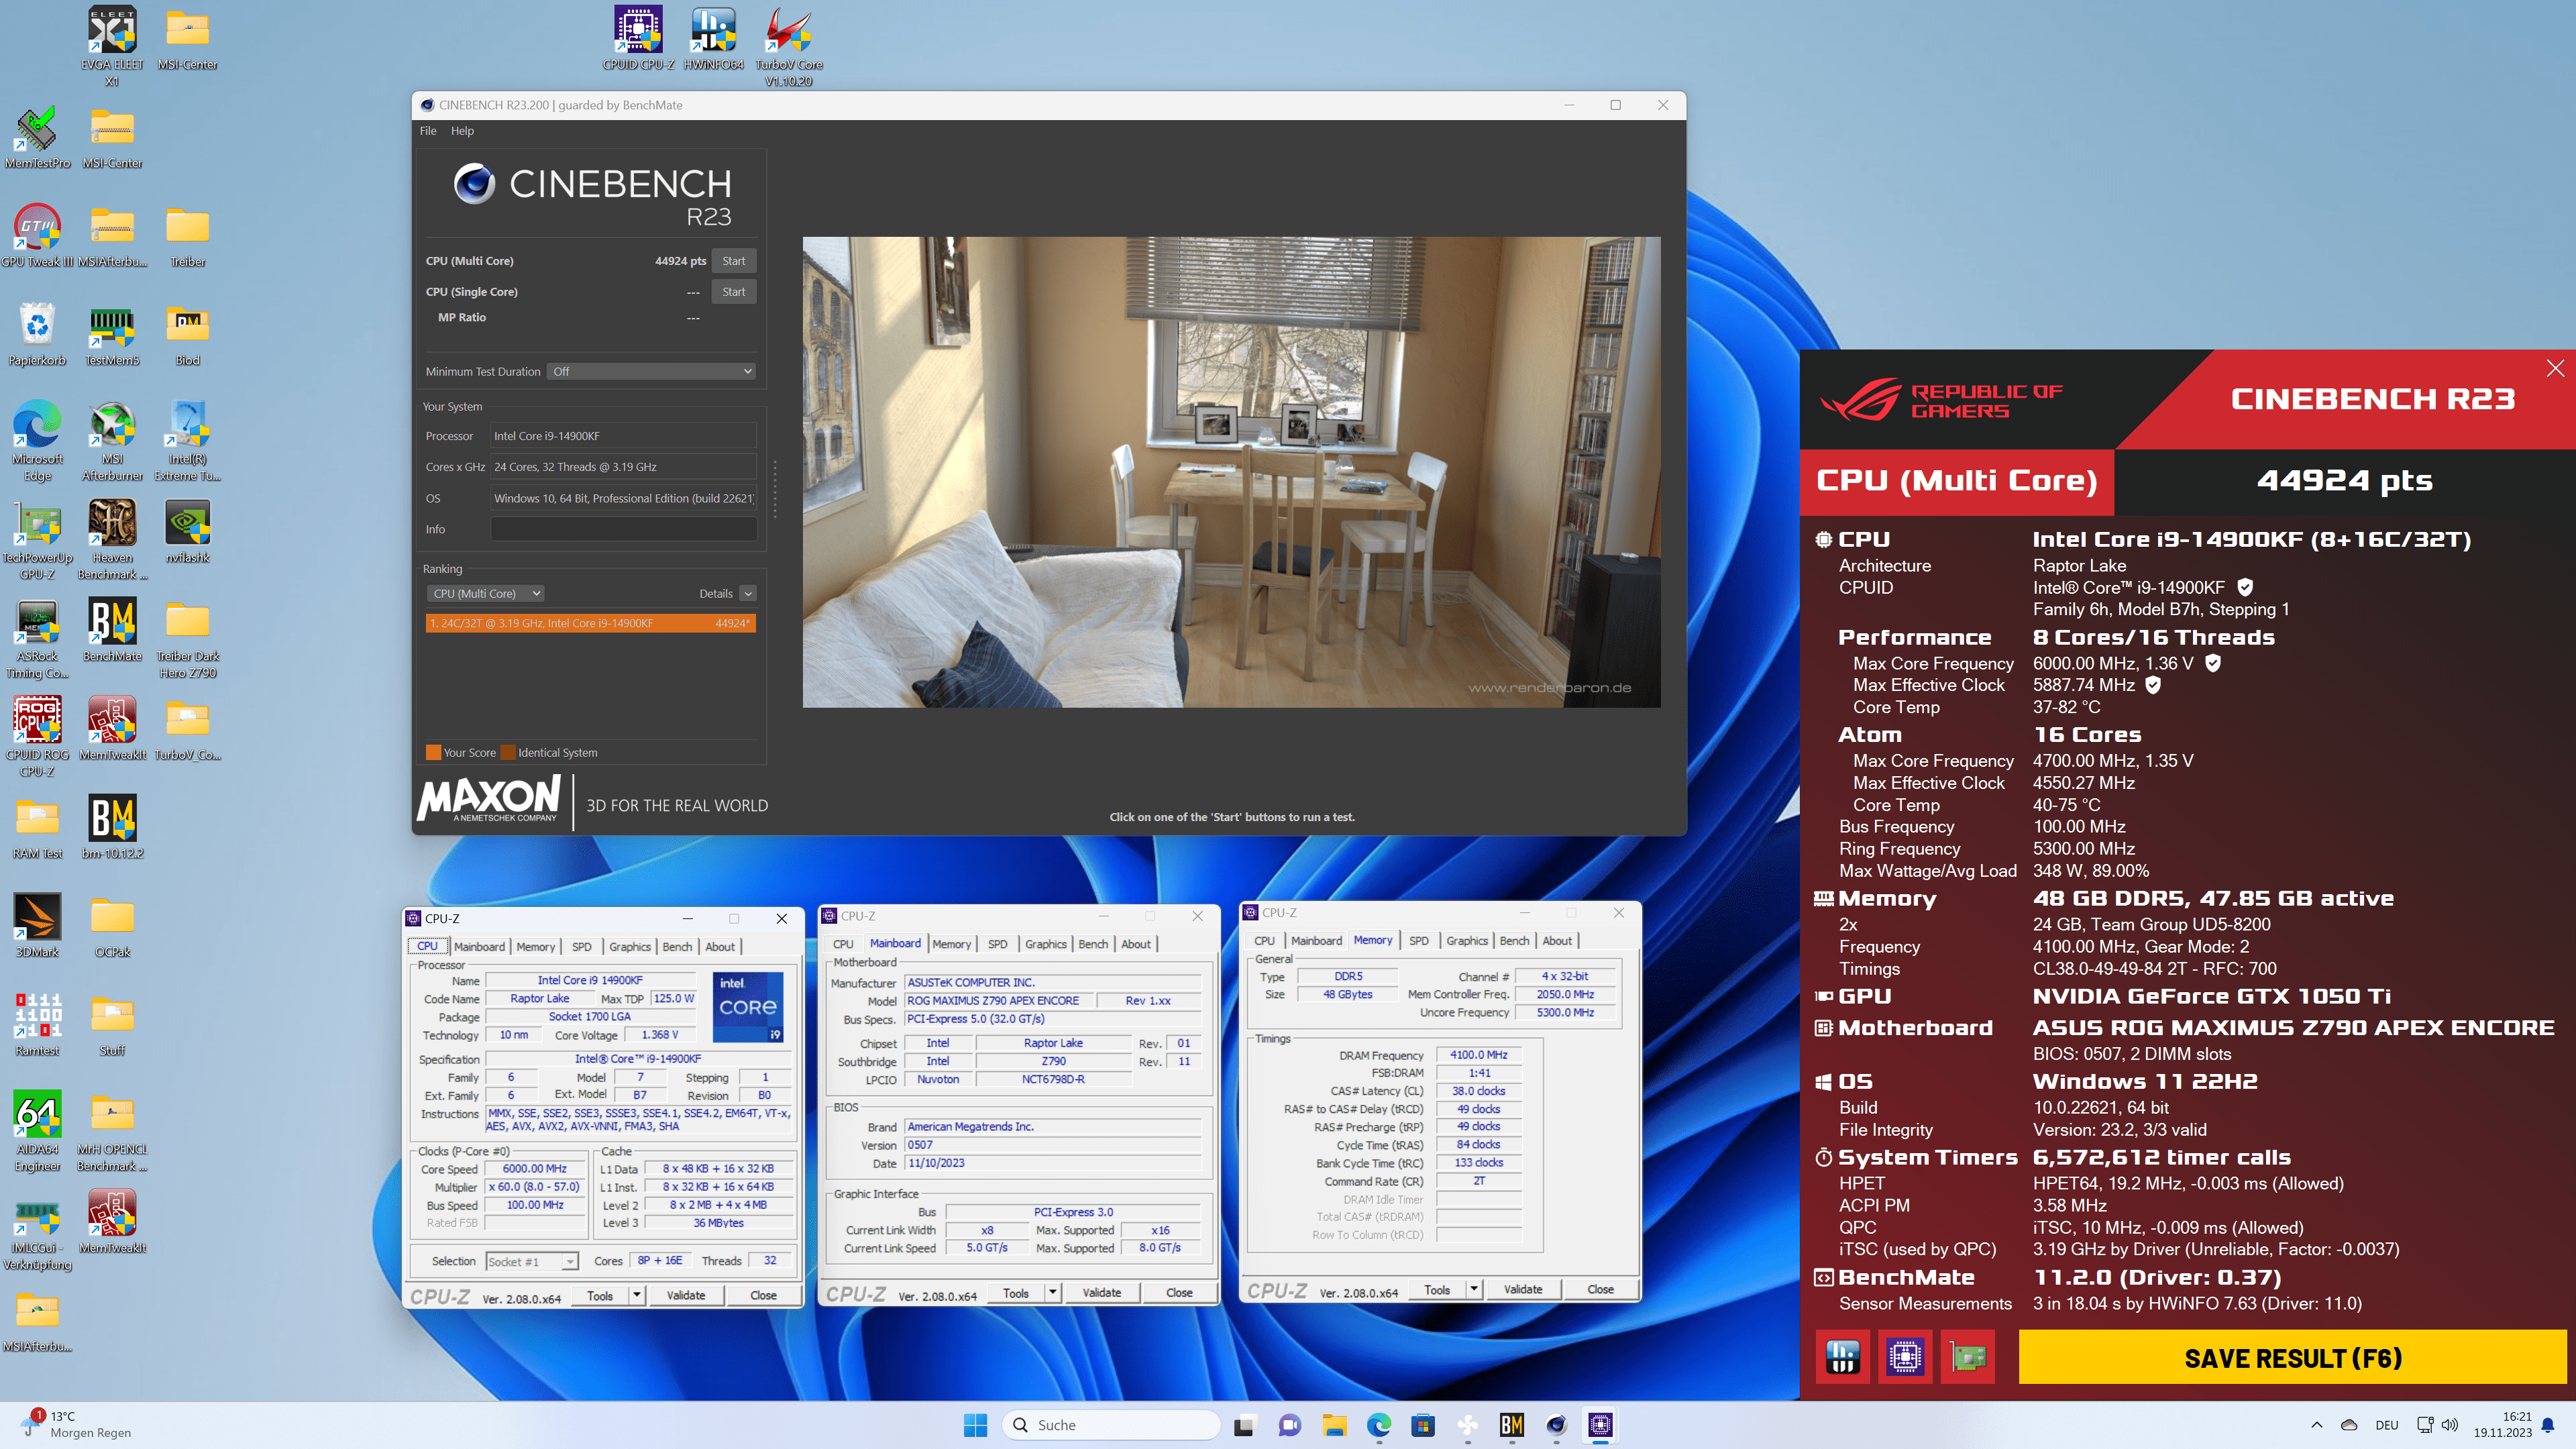Select the highlighted 24C/32T ranking entry
Screen dimensions: 2576x1449
click(590, 623)
